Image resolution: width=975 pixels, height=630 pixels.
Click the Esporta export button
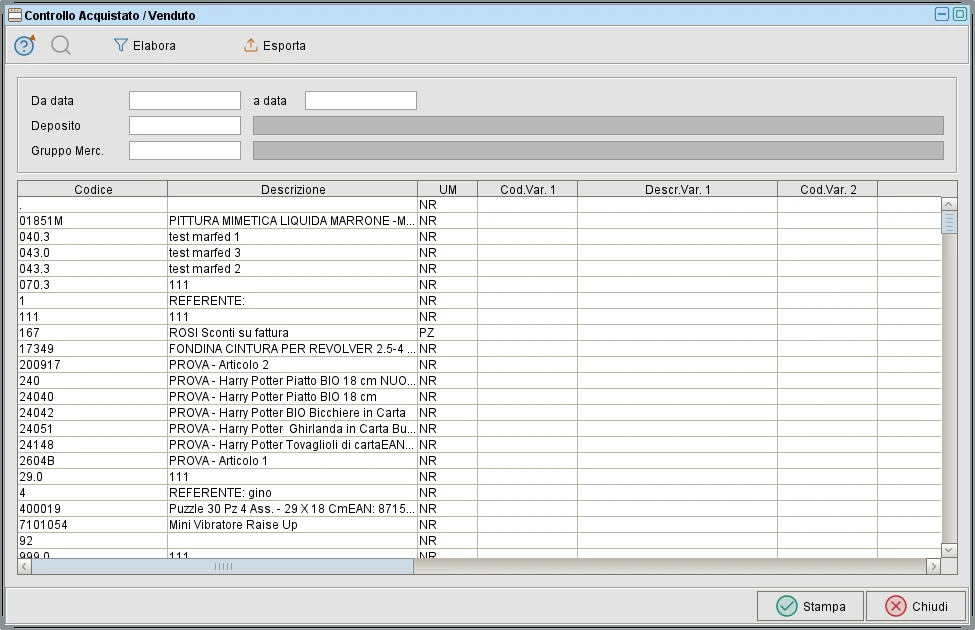click(274, 45)
